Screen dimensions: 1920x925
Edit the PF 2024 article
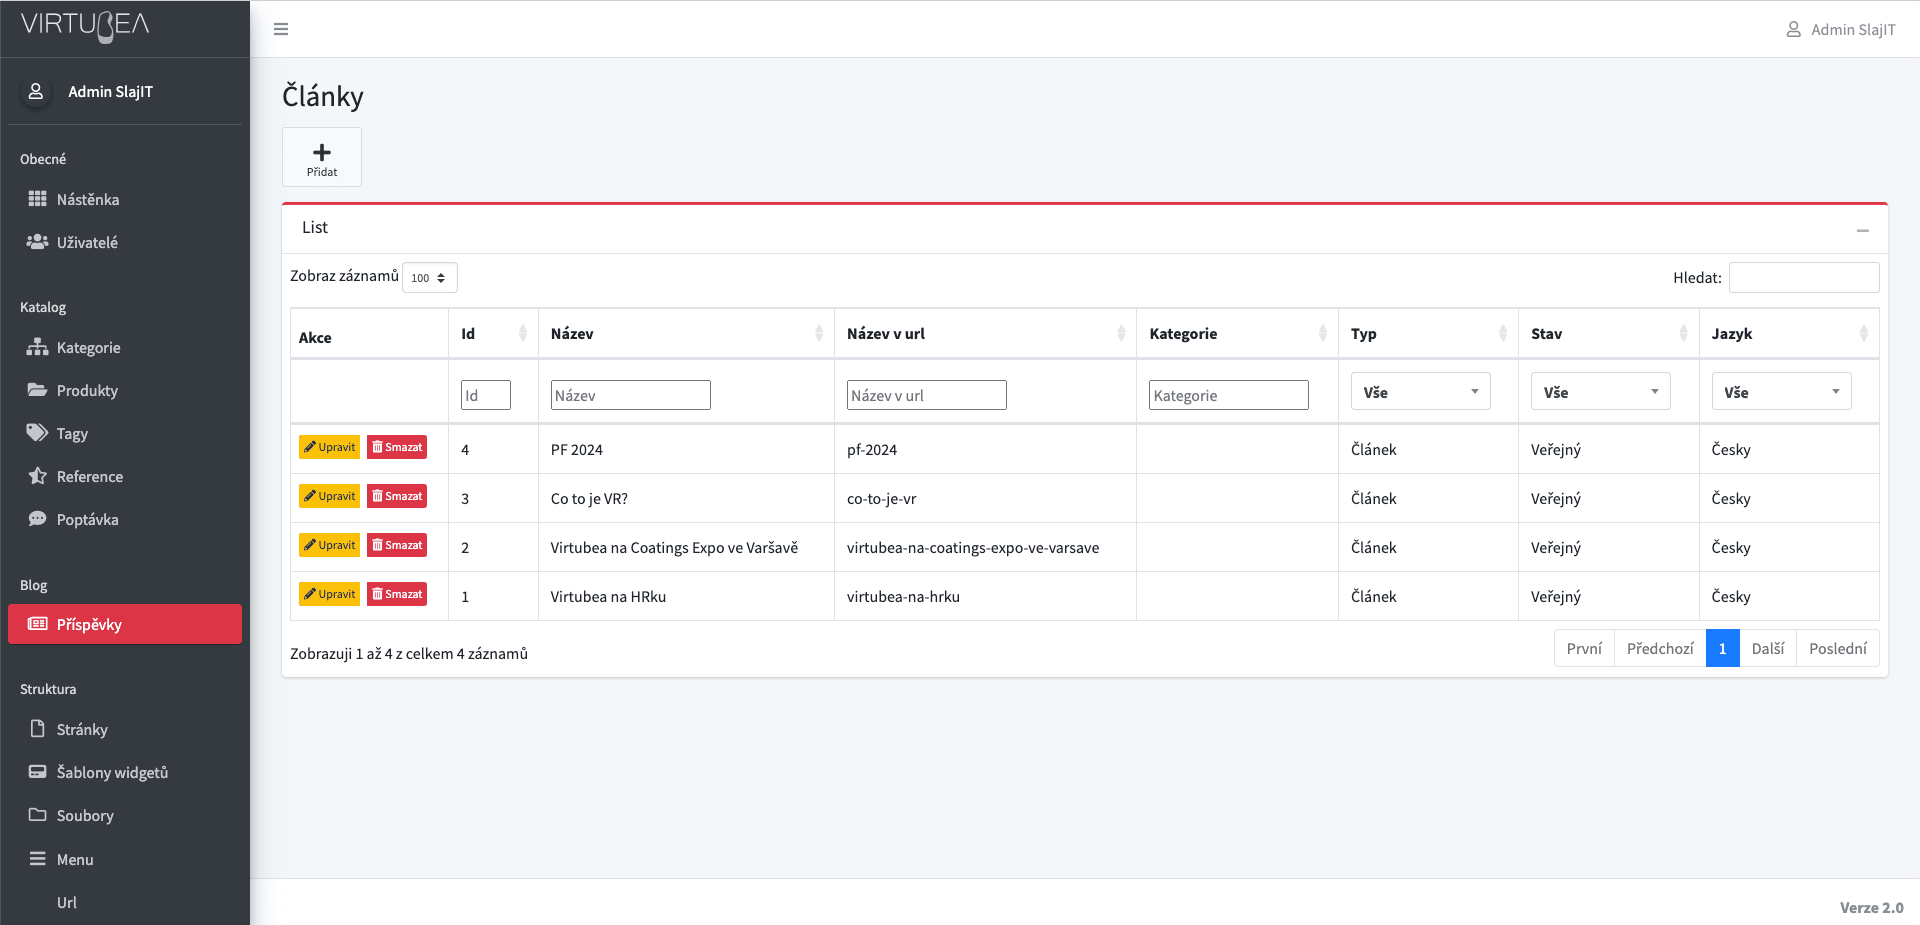click(x=329, y=447)
